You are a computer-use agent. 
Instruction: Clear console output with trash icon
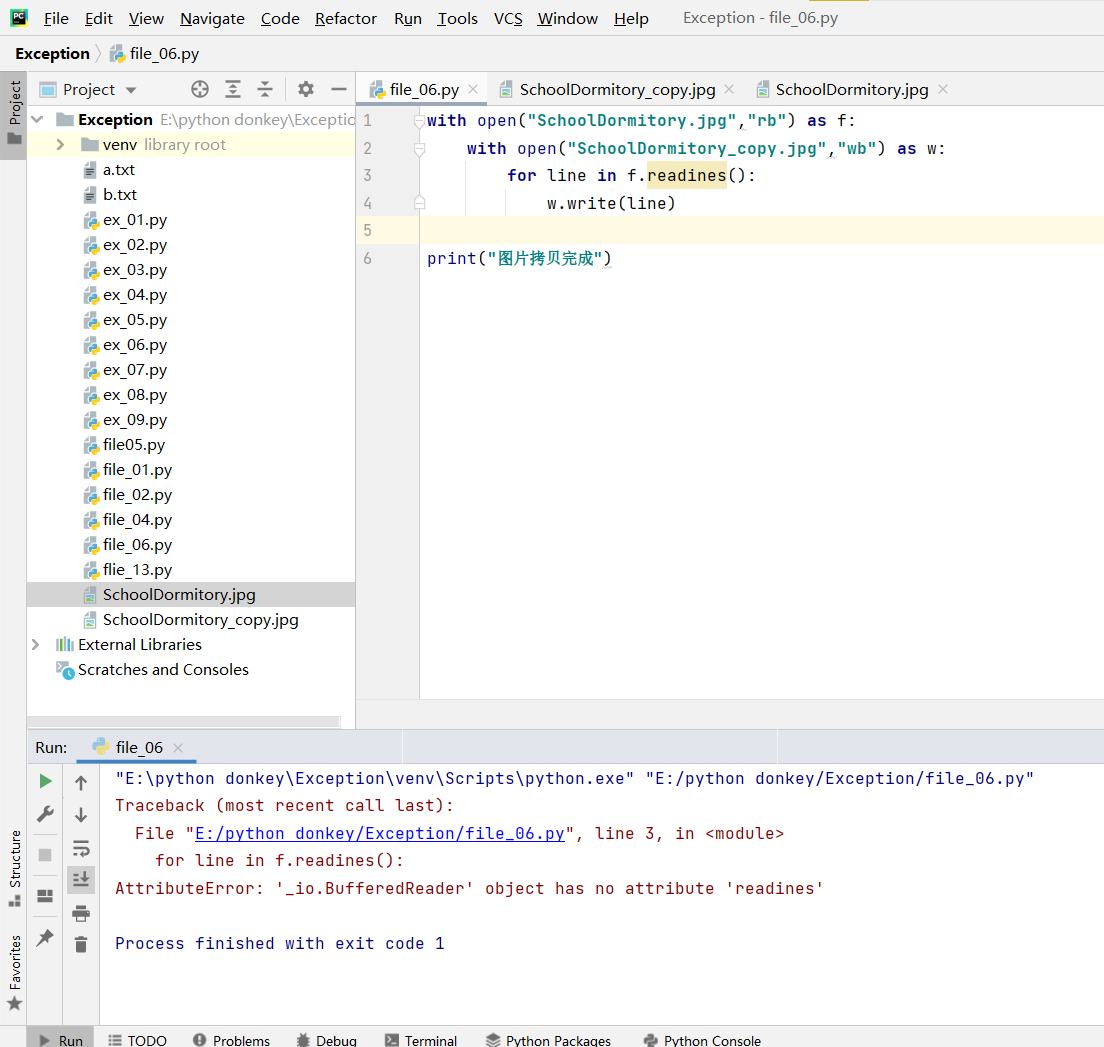coord(81,944)
